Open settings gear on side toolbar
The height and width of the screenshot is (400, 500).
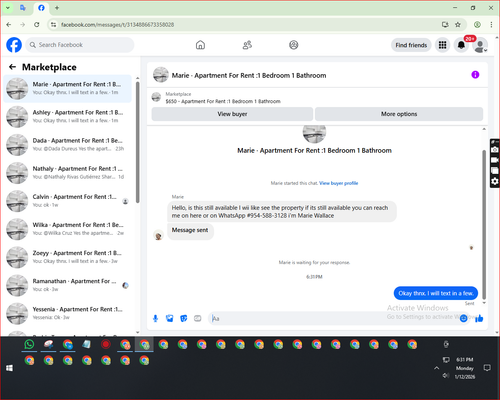coord(495,181)
